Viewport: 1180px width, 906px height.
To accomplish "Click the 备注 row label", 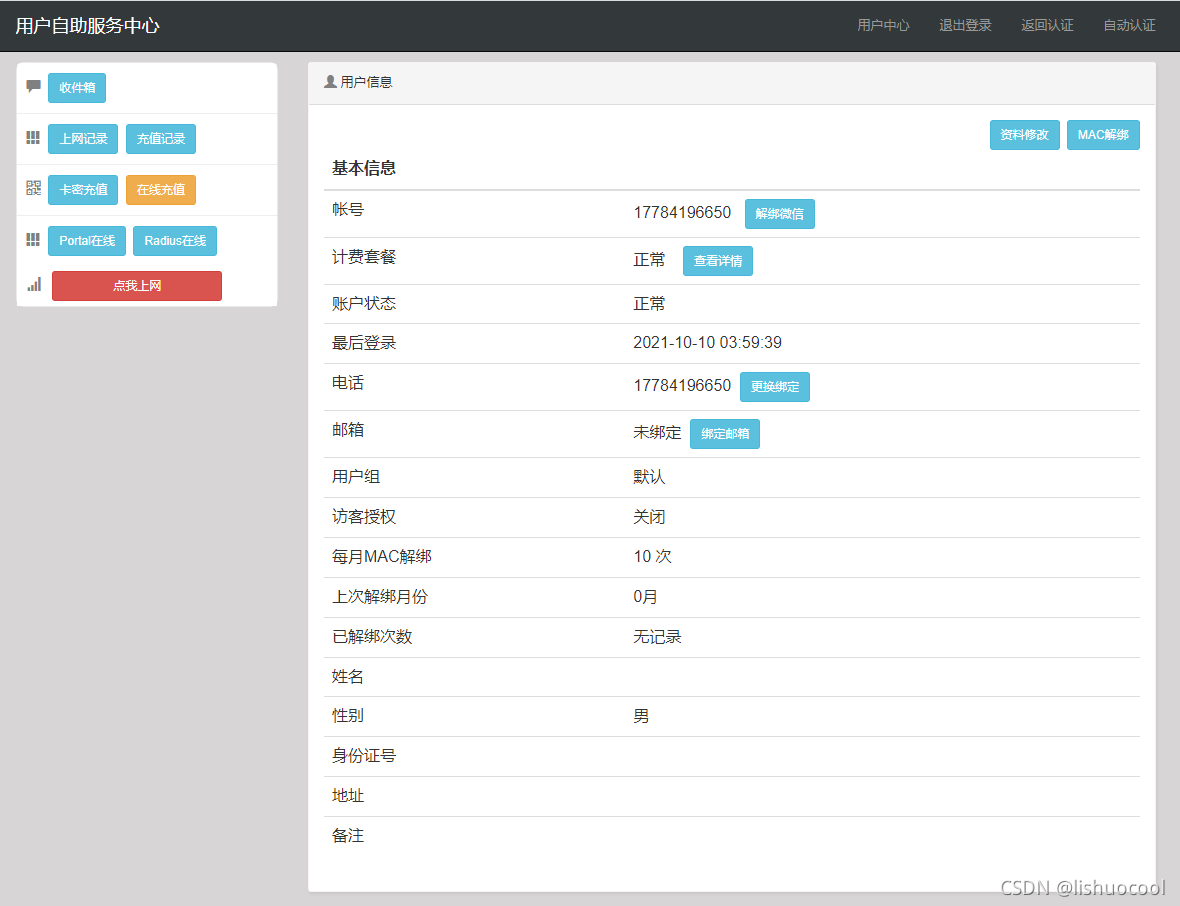I will 348,835.
